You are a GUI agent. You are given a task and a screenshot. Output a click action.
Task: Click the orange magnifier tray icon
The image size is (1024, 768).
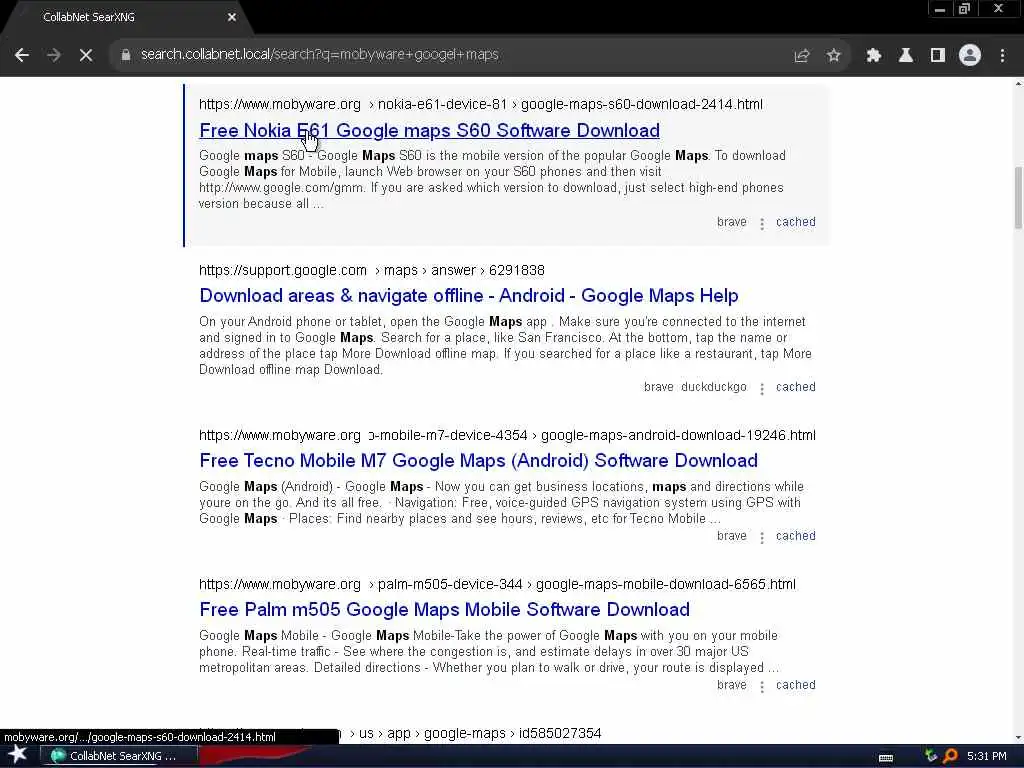click(950, 756)
